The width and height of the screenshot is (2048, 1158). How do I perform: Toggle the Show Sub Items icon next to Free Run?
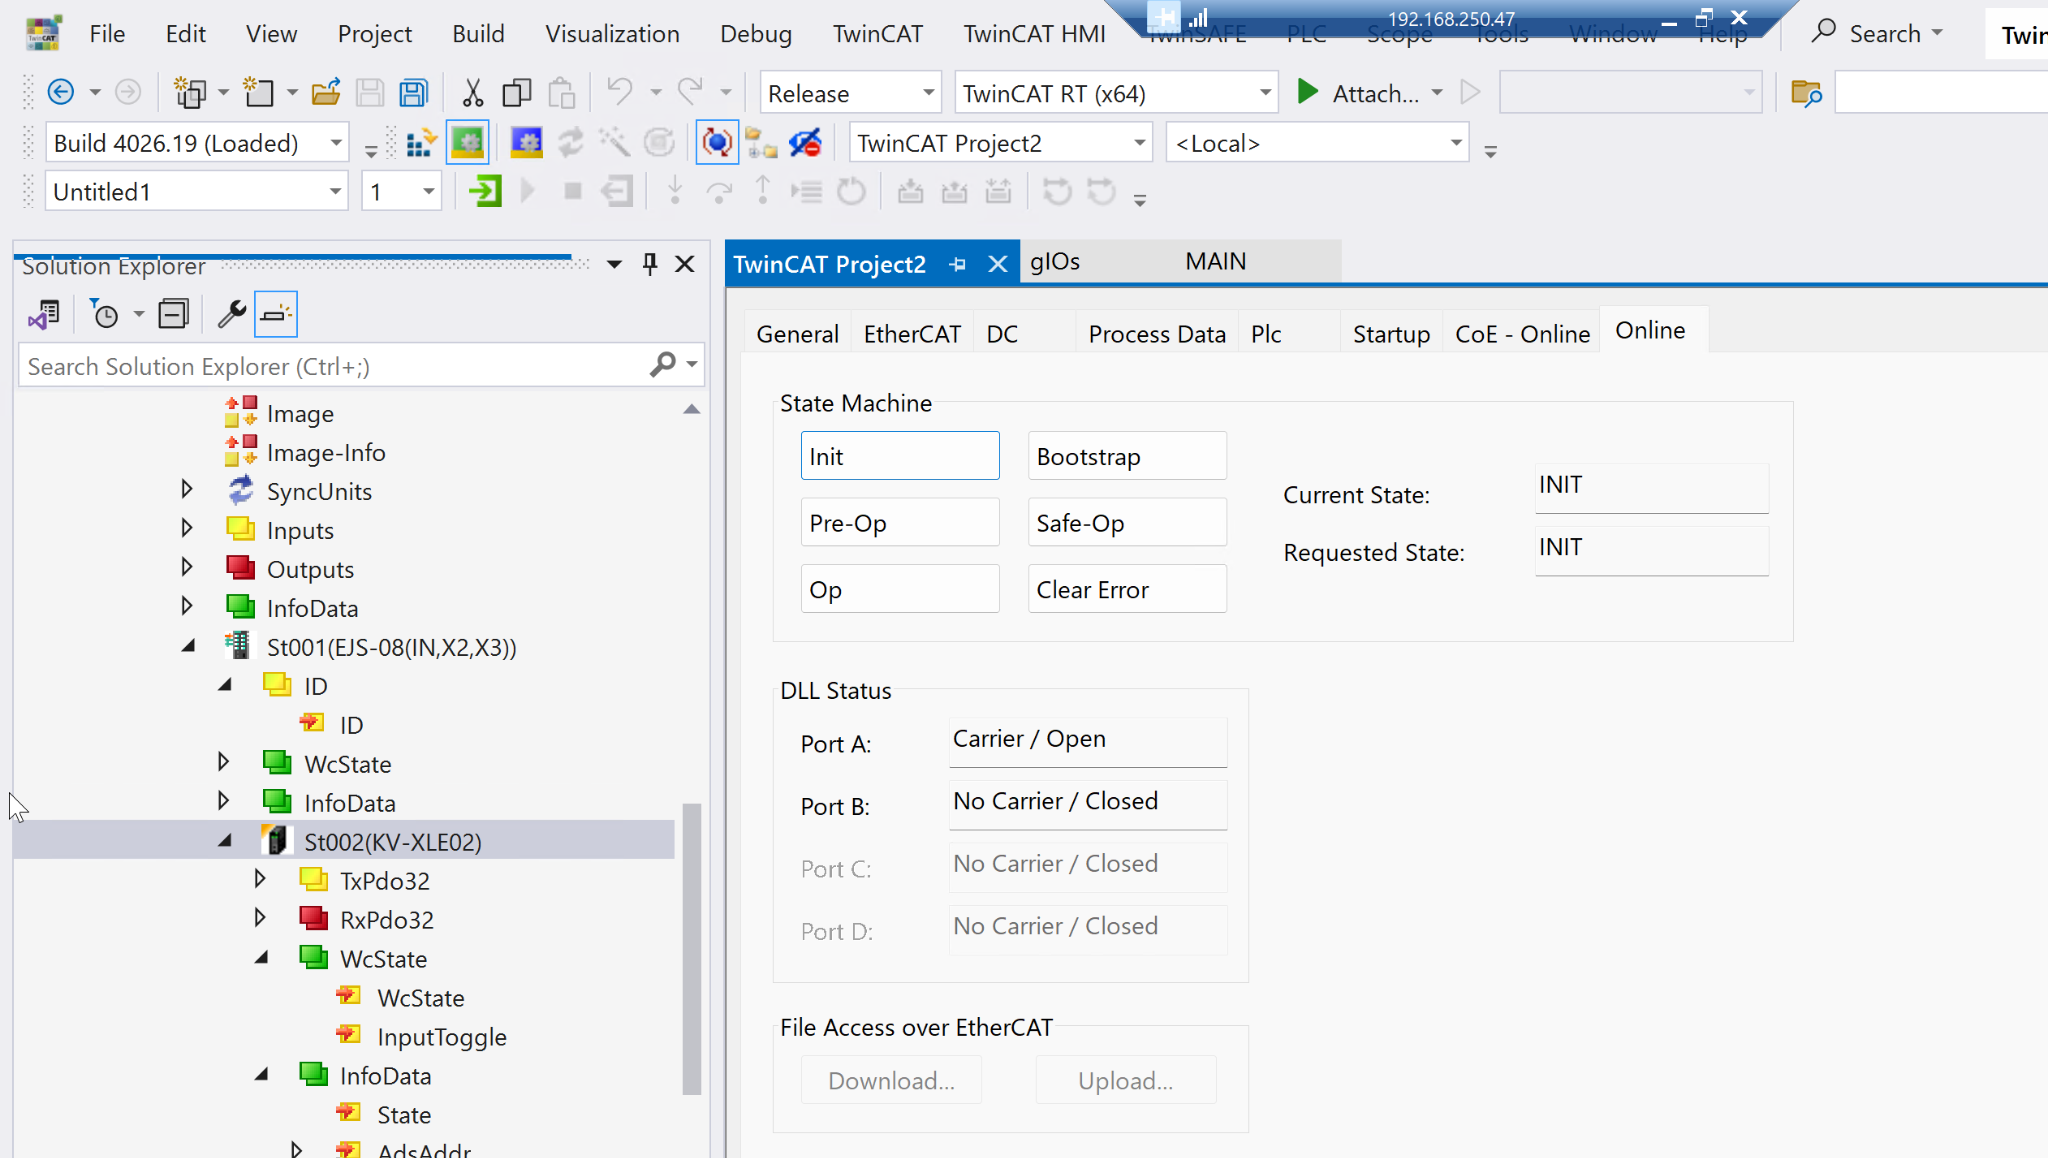tap(761, 143)
